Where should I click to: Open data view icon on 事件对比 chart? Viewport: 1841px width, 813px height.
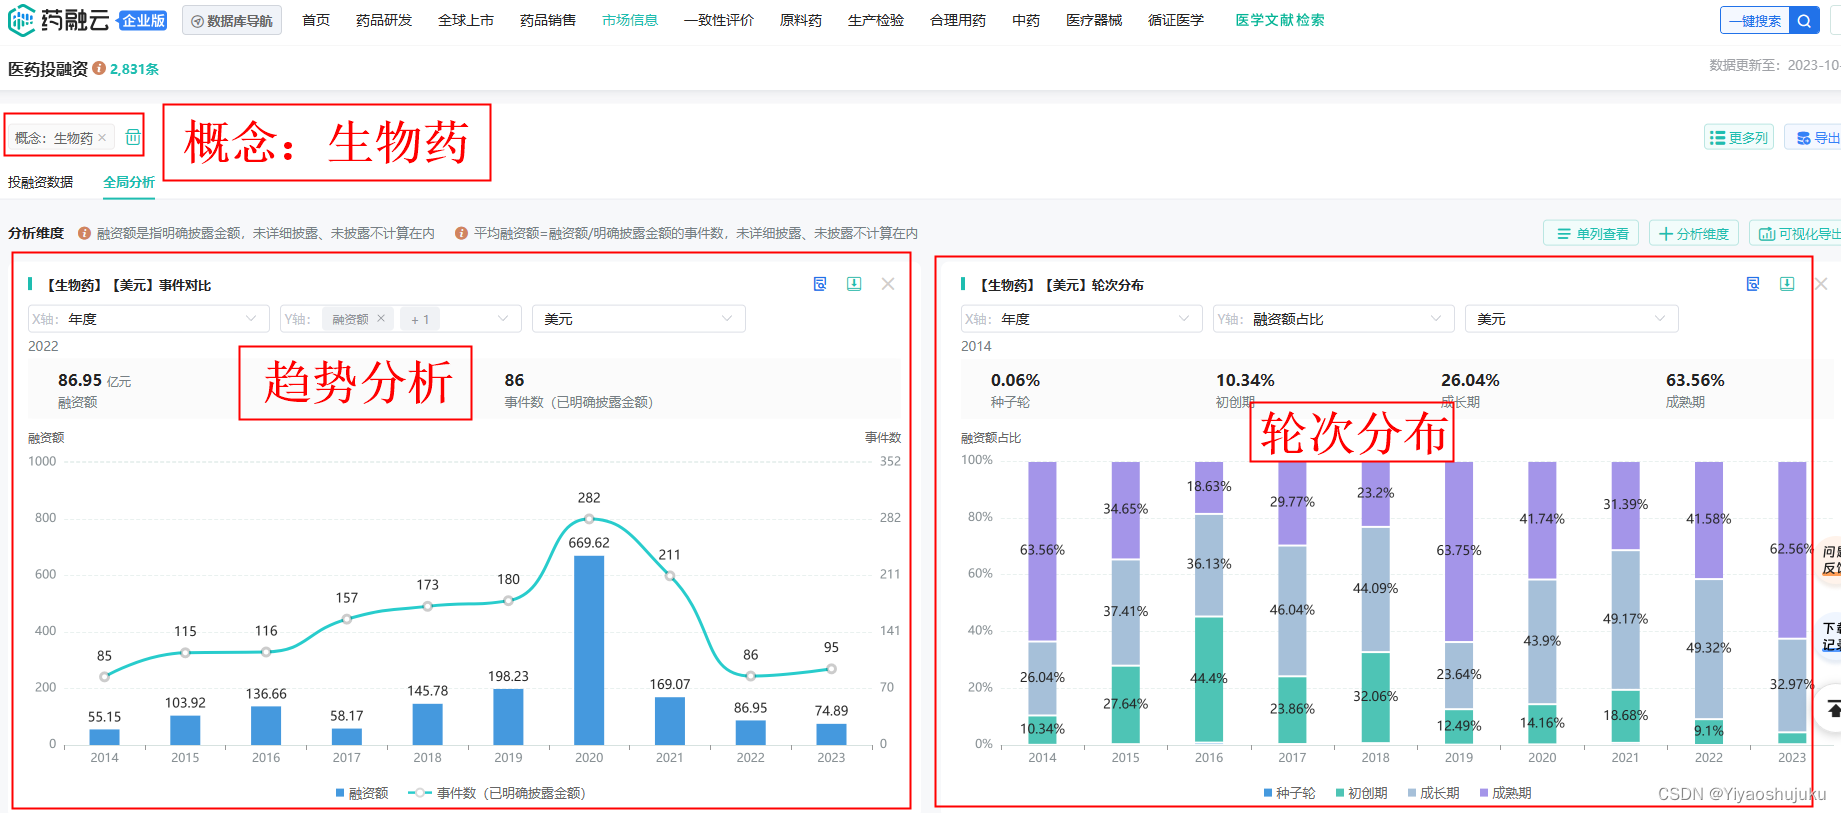(820, 284)
